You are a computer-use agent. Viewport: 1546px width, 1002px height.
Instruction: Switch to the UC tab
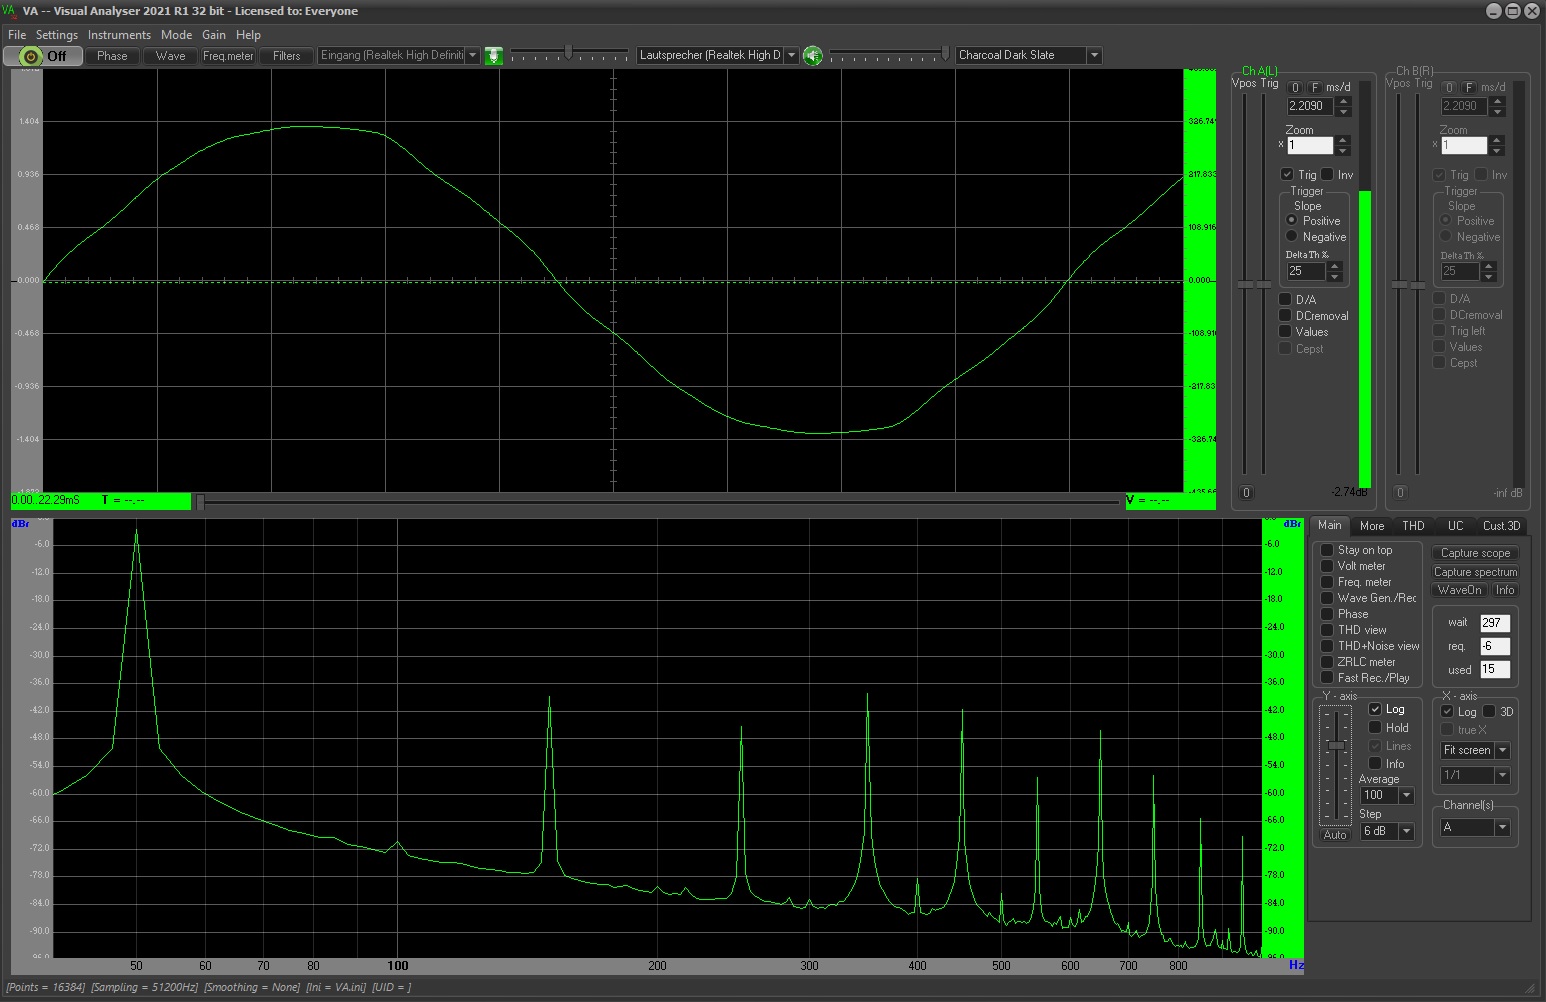click(1455, 526)
